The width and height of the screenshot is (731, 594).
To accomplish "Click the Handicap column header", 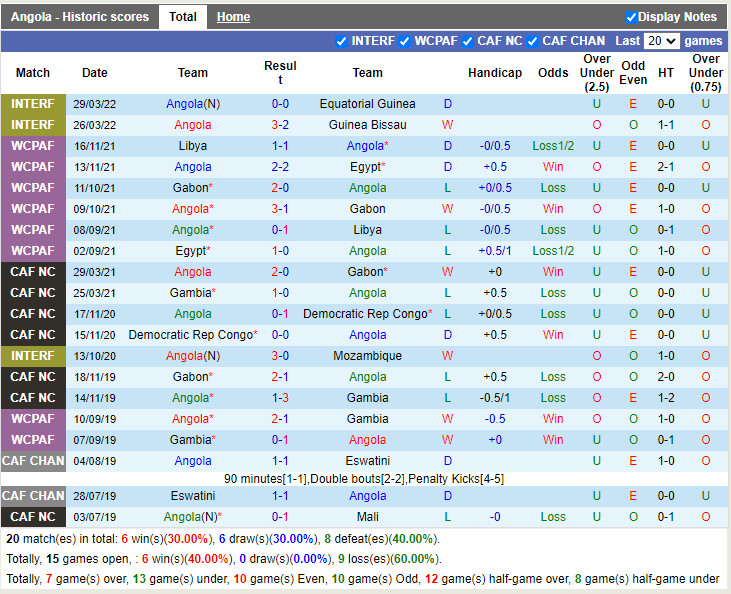I will (x=494, y=73).
